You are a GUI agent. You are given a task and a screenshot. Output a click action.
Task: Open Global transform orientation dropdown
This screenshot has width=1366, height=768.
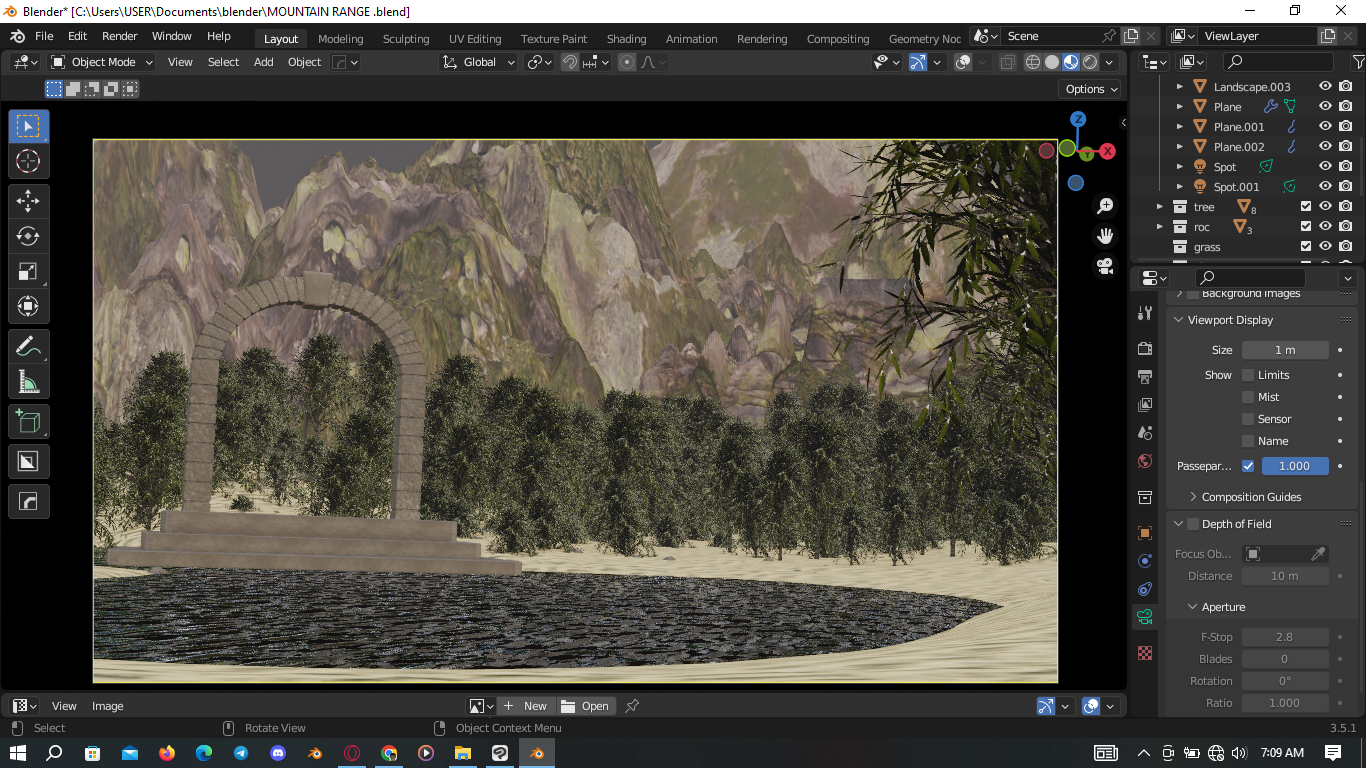[479, 62]
